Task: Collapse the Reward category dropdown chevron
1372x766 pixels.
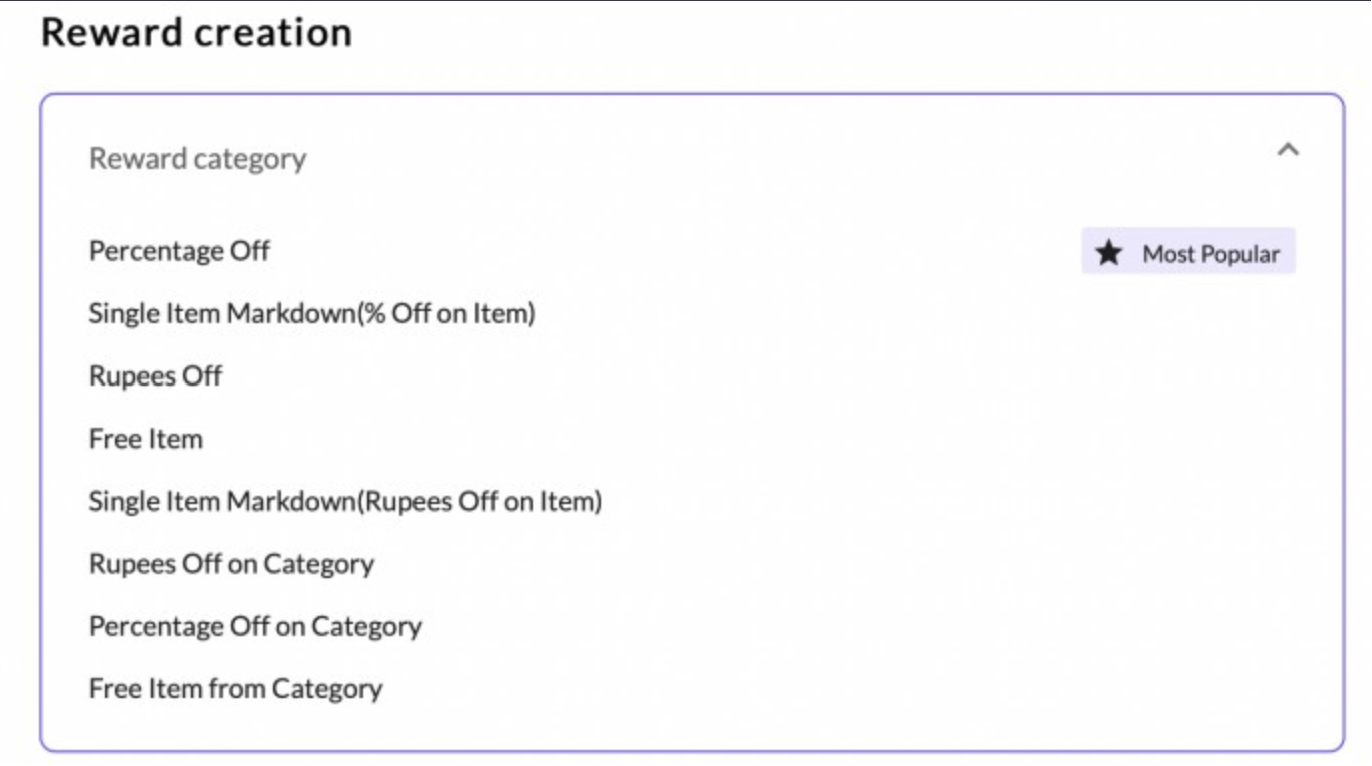Action: [x=1288, y=151]
